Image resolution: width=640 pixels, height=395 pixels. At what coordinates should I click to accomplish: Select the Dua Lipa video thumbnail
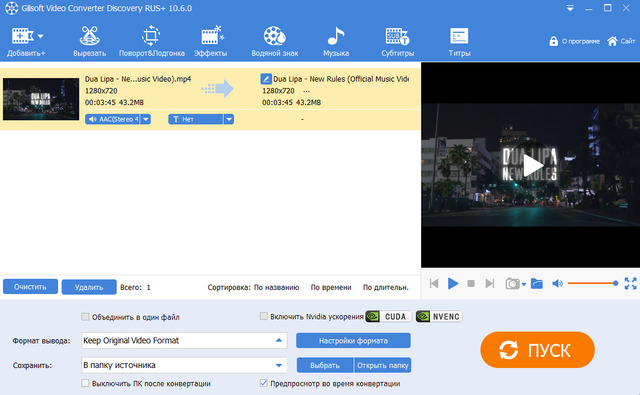click(41, 99)
